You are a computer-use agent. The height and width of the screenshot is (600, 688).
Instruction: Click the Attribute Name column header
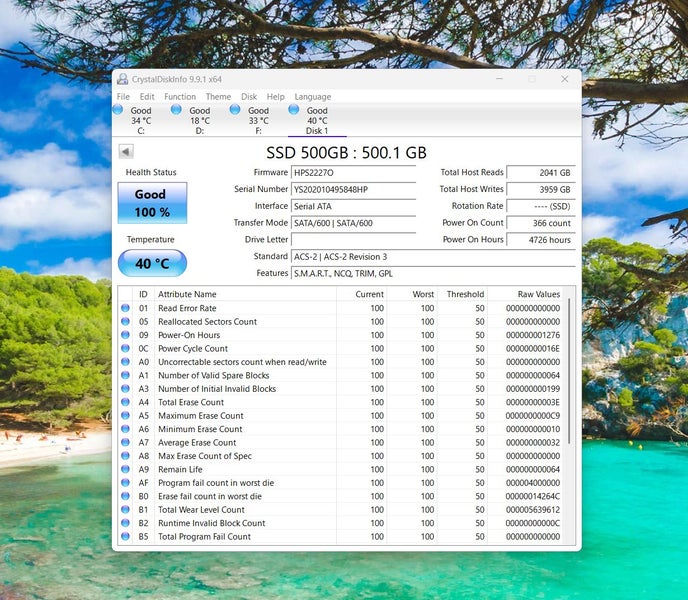[x=245, y=294]
